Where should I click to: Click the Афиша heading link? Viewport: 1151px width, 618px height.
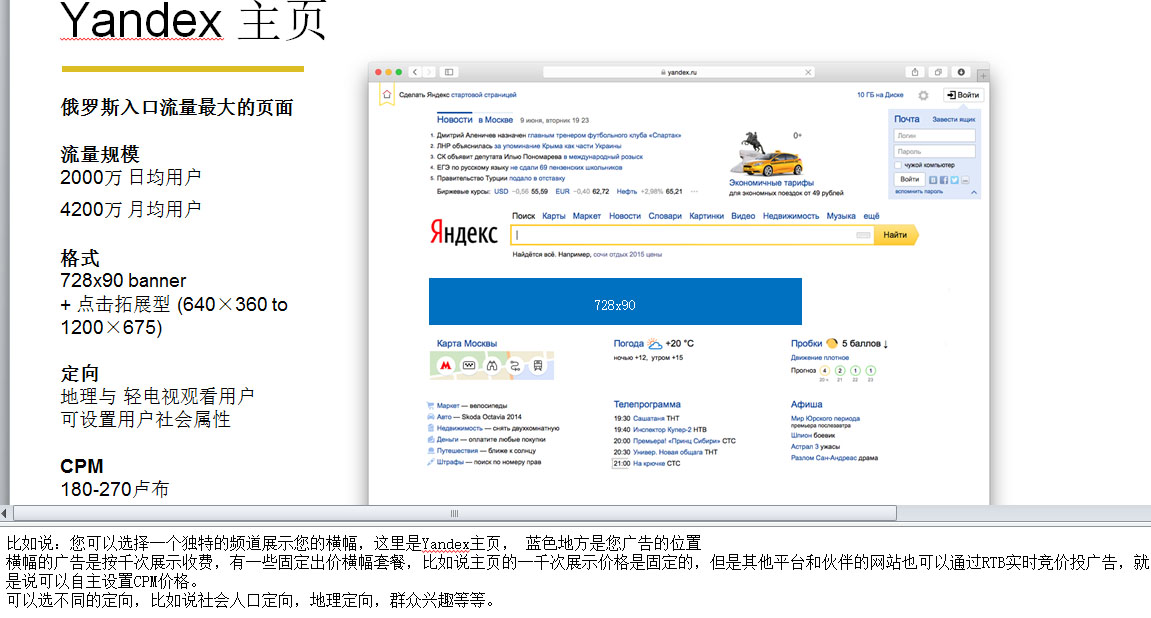pyautogui.click(x=806, y=404)
